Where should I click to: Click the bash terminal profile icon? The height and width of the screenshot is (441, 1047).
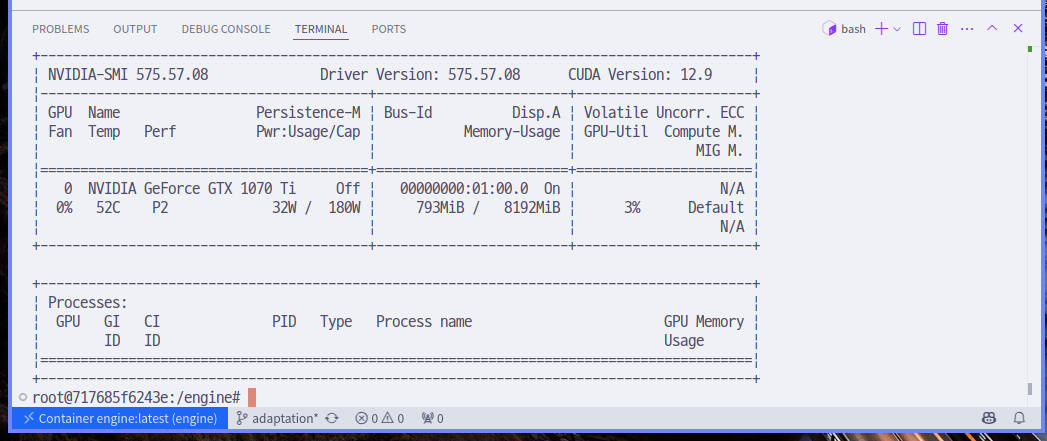[x=828, y=29]
